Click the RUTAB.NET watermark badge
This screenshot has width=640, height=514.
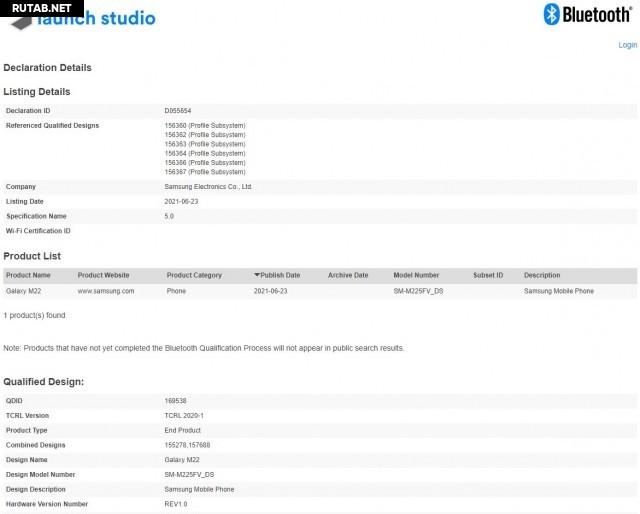tap(35, 8)
